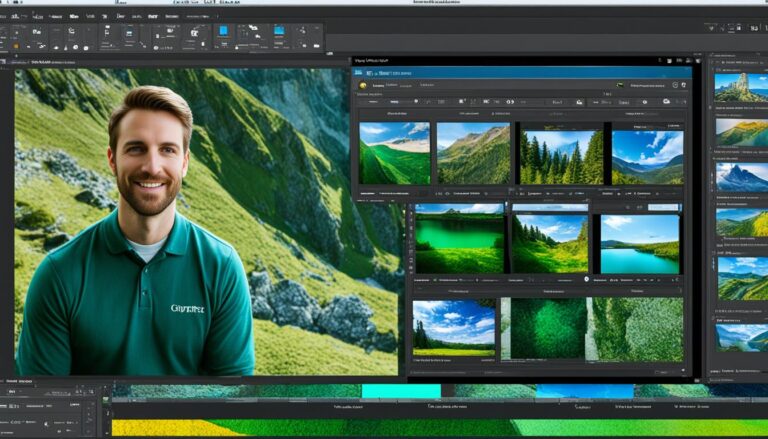Click the blue rectangle monitor icon in top toolbar

tap(279, 30)
